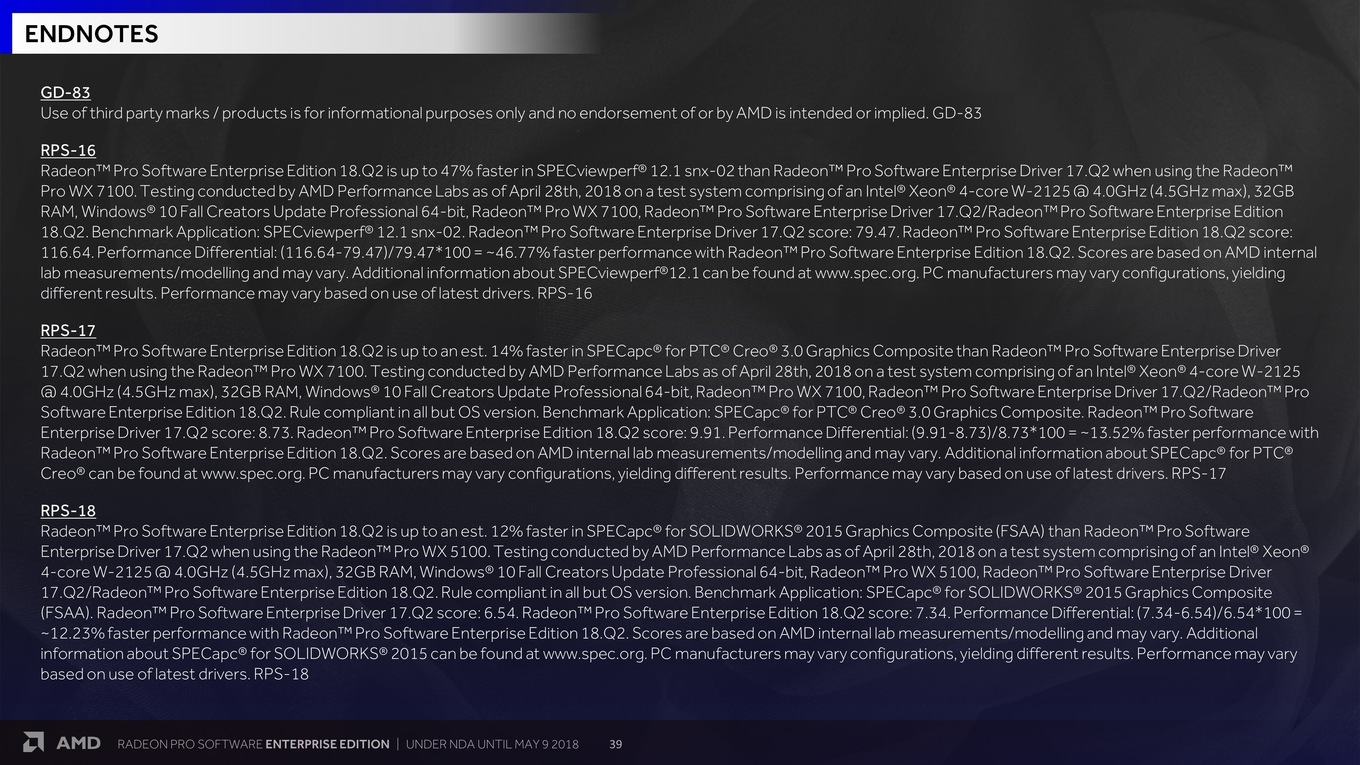
Task: Click the GD-83 endnote heading
Action: click(65, 92)
